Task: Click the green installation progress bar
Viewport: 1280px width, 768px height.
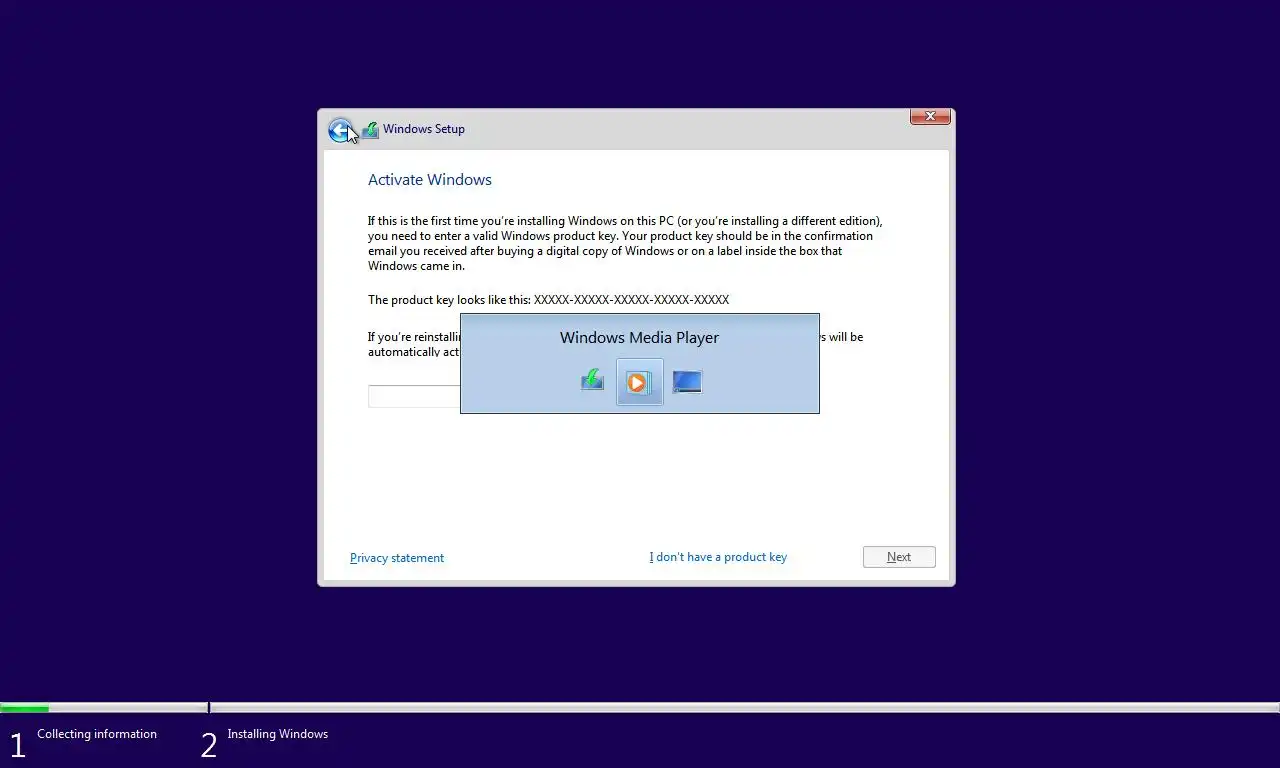Action: tap(24, 708)
